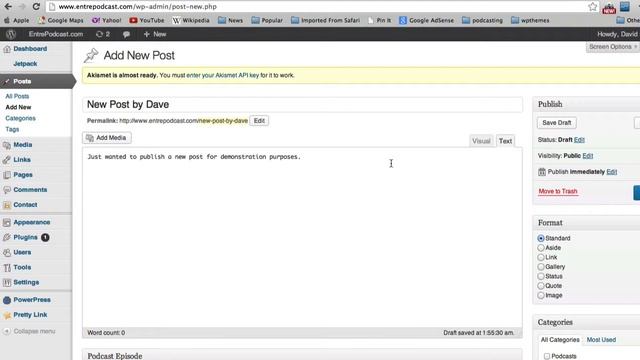The image size is (640, 360).
Task: Click the PowerPress sidebar icon
Action: coord(7,300)
